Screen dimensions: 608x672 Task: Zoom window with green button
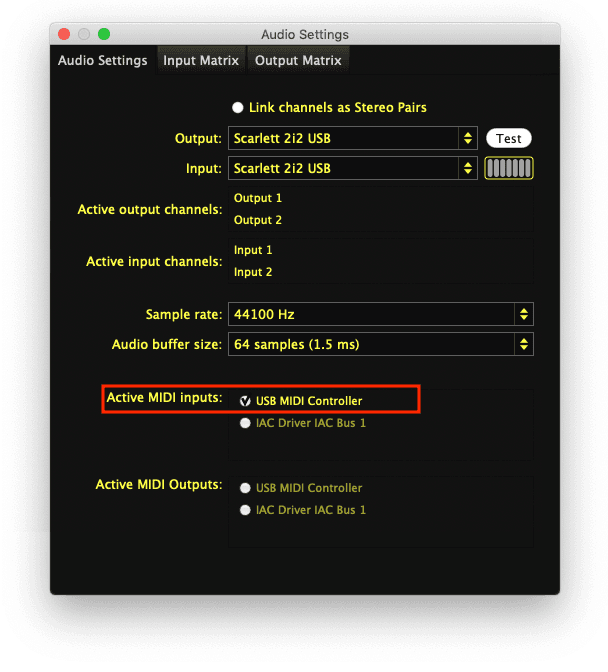[x=104, y=34]
